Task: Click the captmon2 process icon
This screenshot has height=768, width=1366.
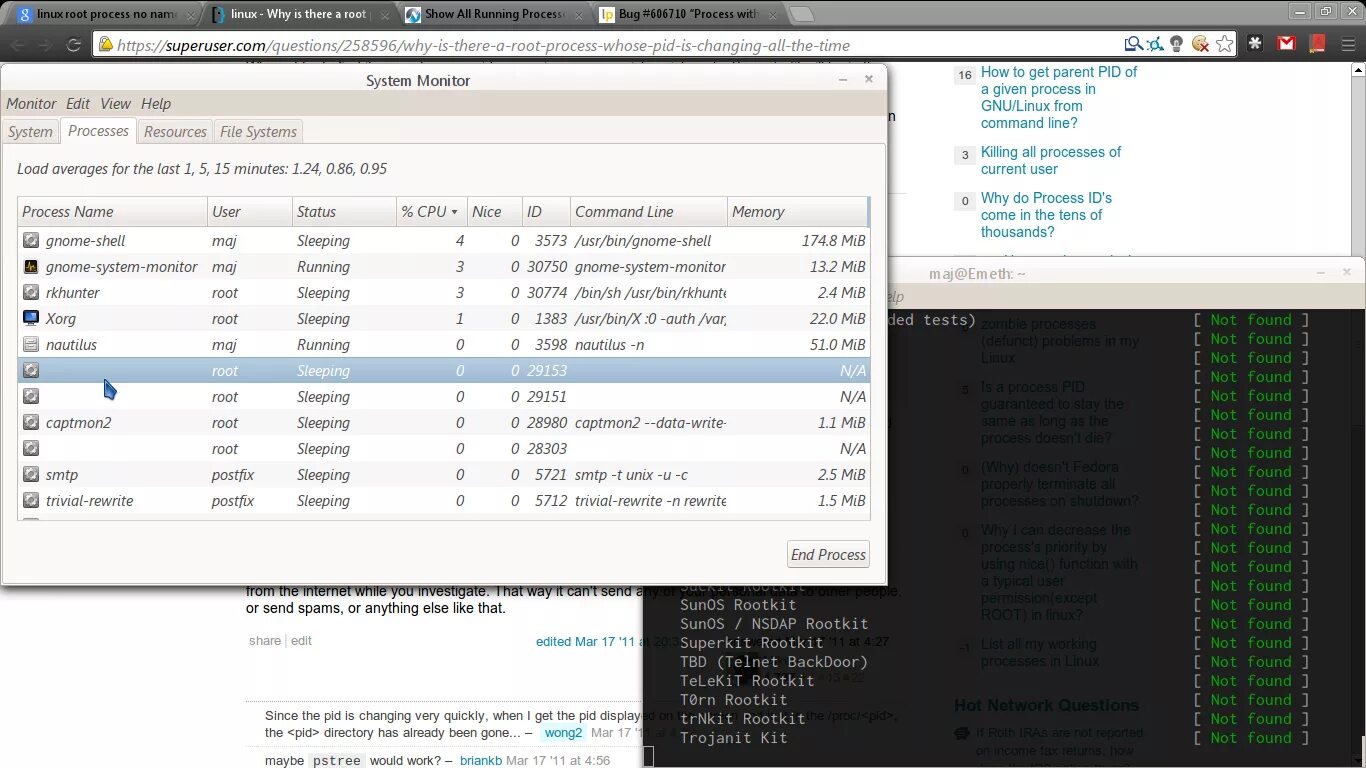Action: click(31, 422)
